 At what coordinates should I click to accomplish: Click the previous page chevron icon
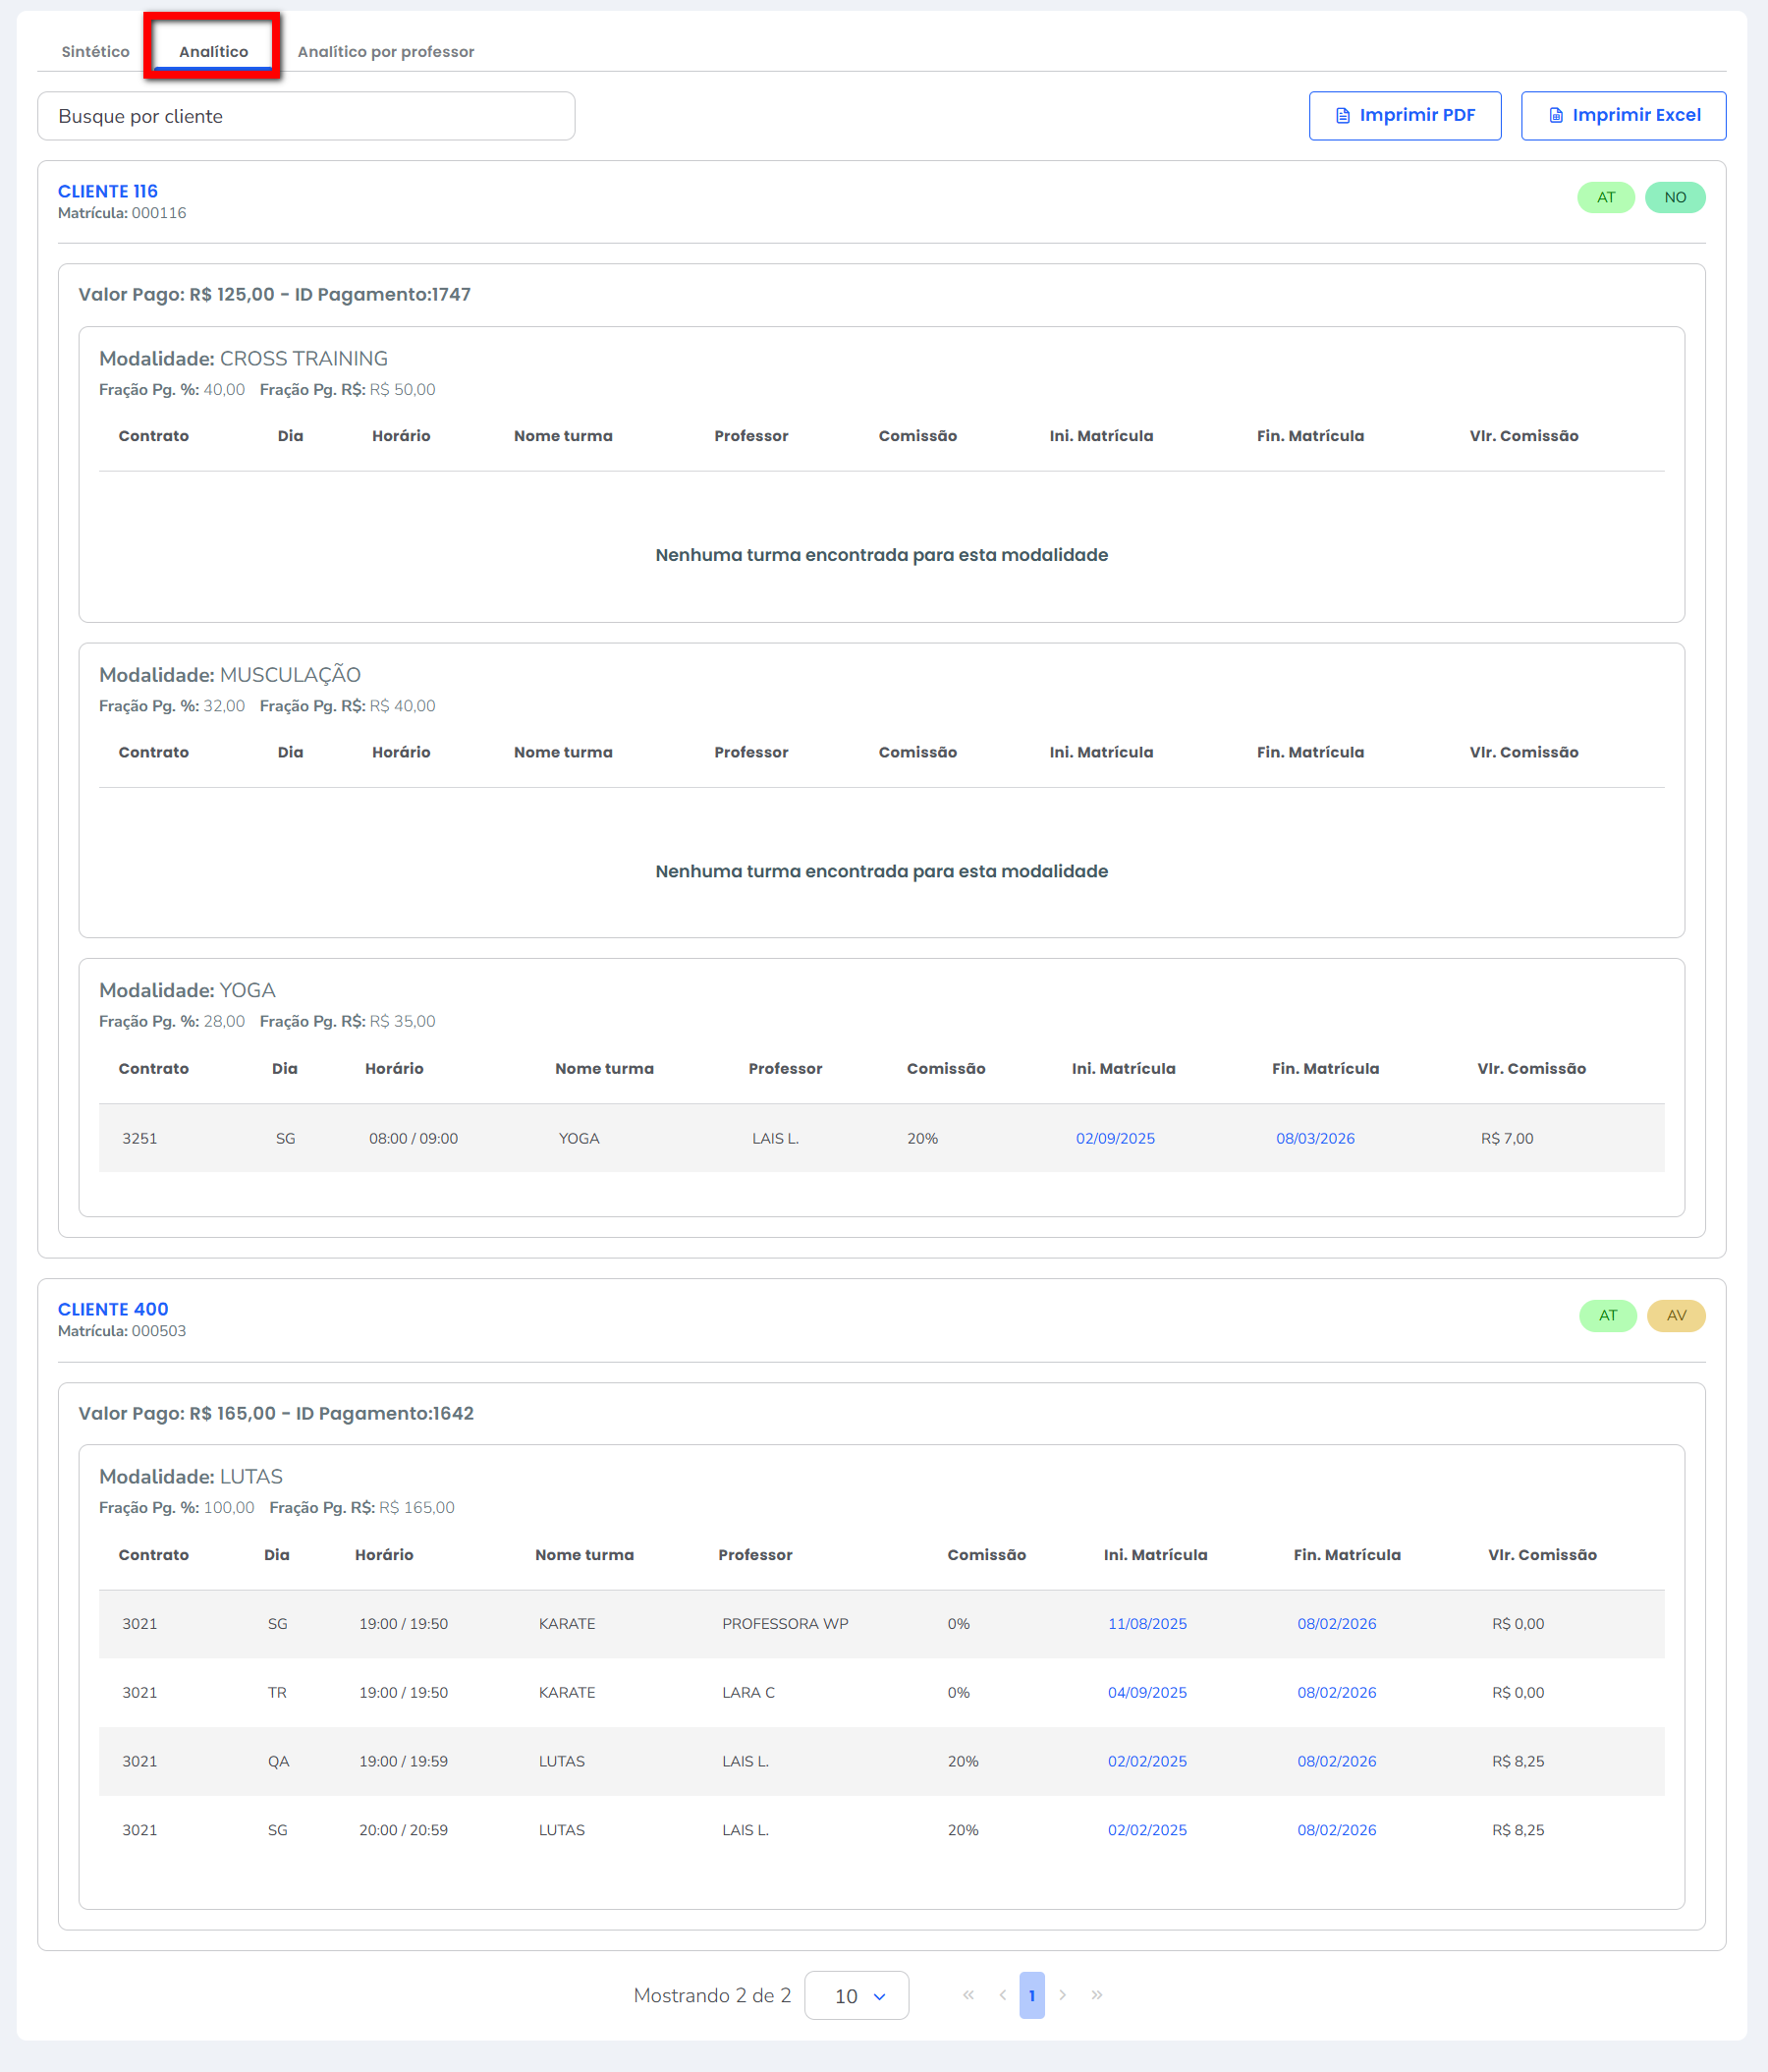pyautogui.click(x=1002, y=1995)
